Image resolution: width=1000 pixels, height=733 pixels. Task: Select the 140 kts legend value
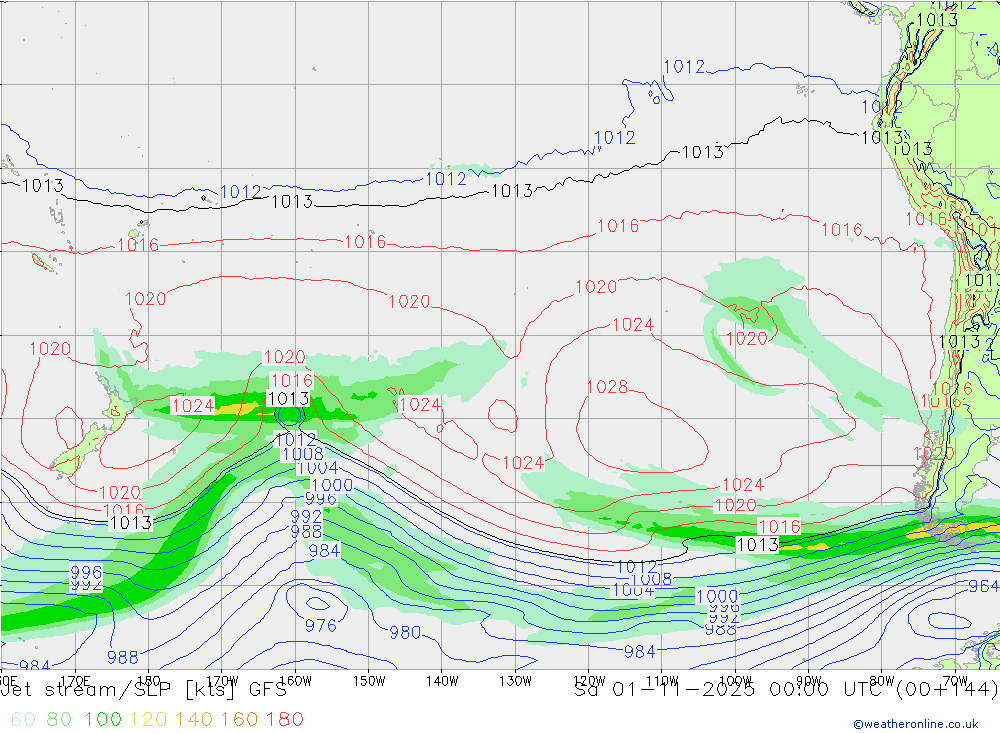193,719
